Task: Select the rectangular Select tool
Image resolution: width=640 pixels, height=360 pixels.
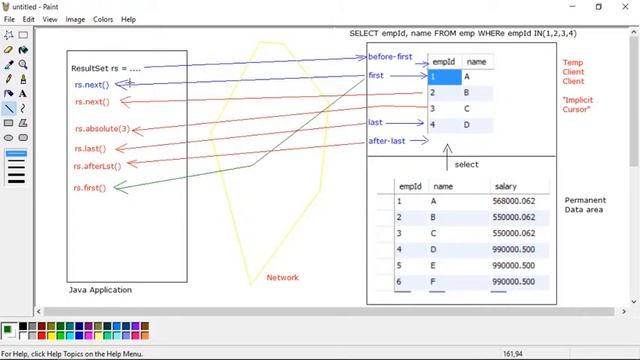Action: (23, 35)
